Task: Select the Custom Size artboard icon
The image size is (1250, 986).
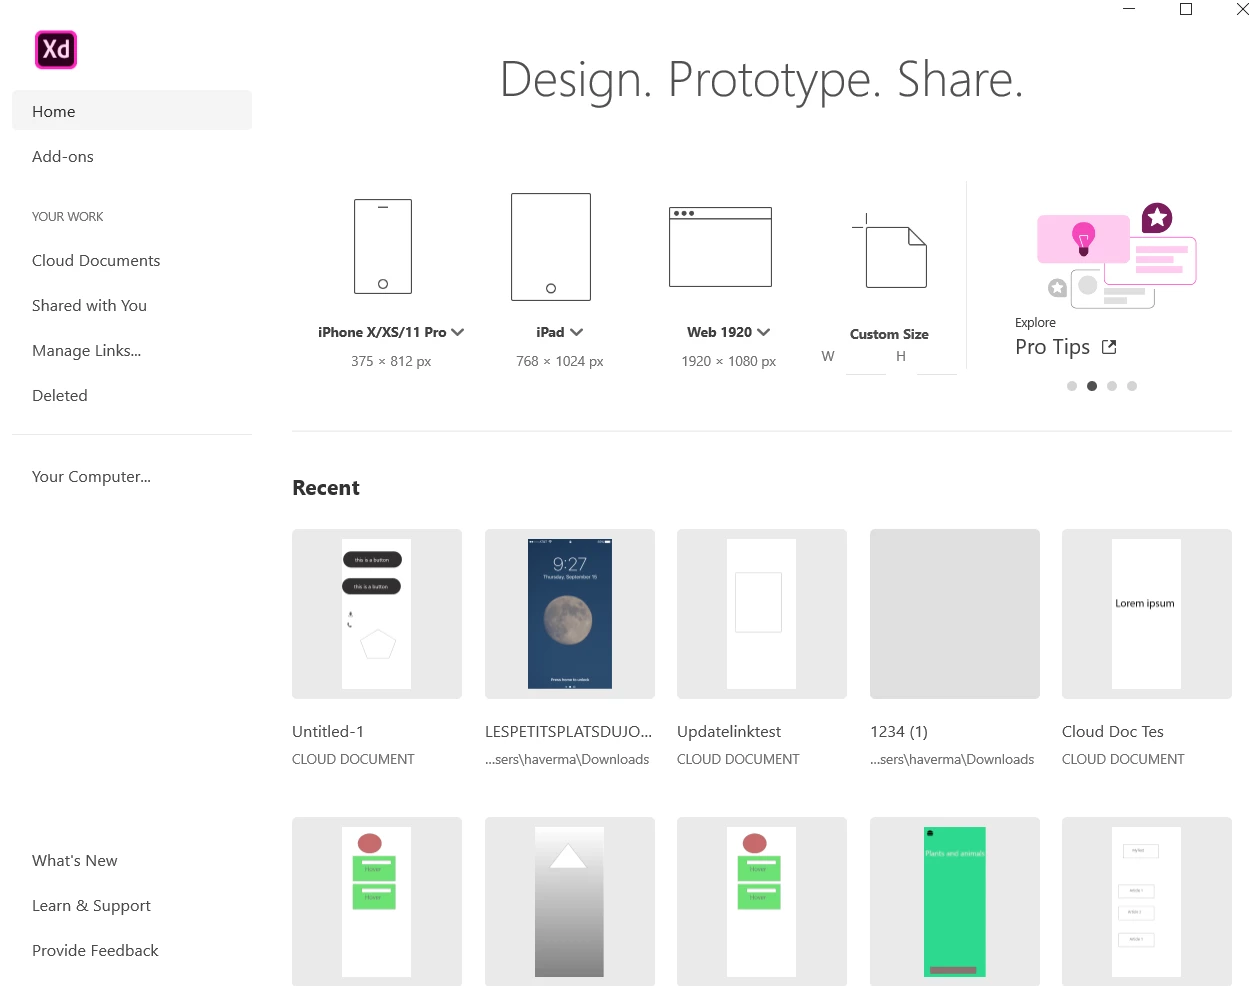Action: [890, 251]
